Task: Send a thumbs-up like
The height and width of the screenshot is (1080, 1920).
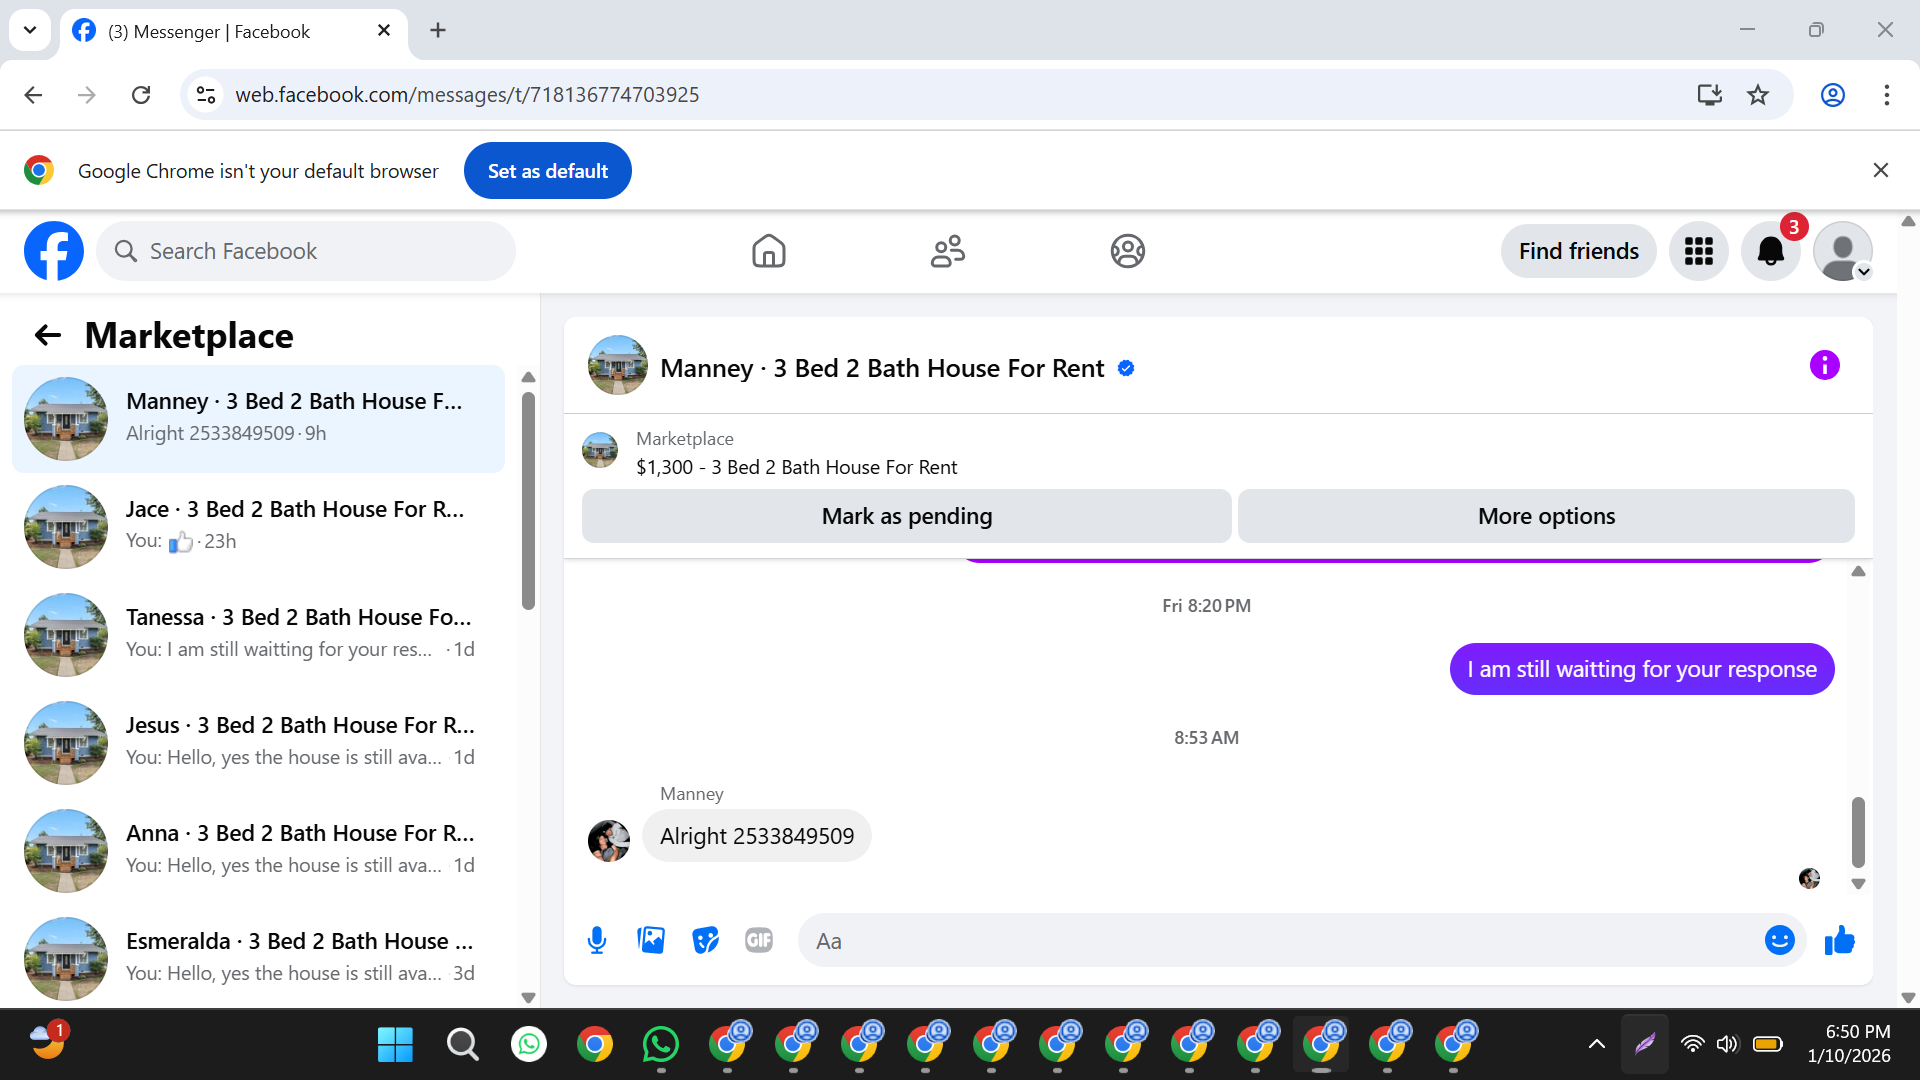Action: 1839,940
